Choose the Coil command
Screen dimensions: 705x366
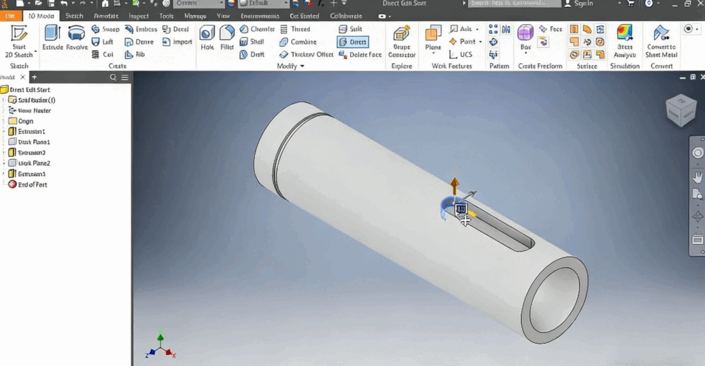(x=103, y=54)
